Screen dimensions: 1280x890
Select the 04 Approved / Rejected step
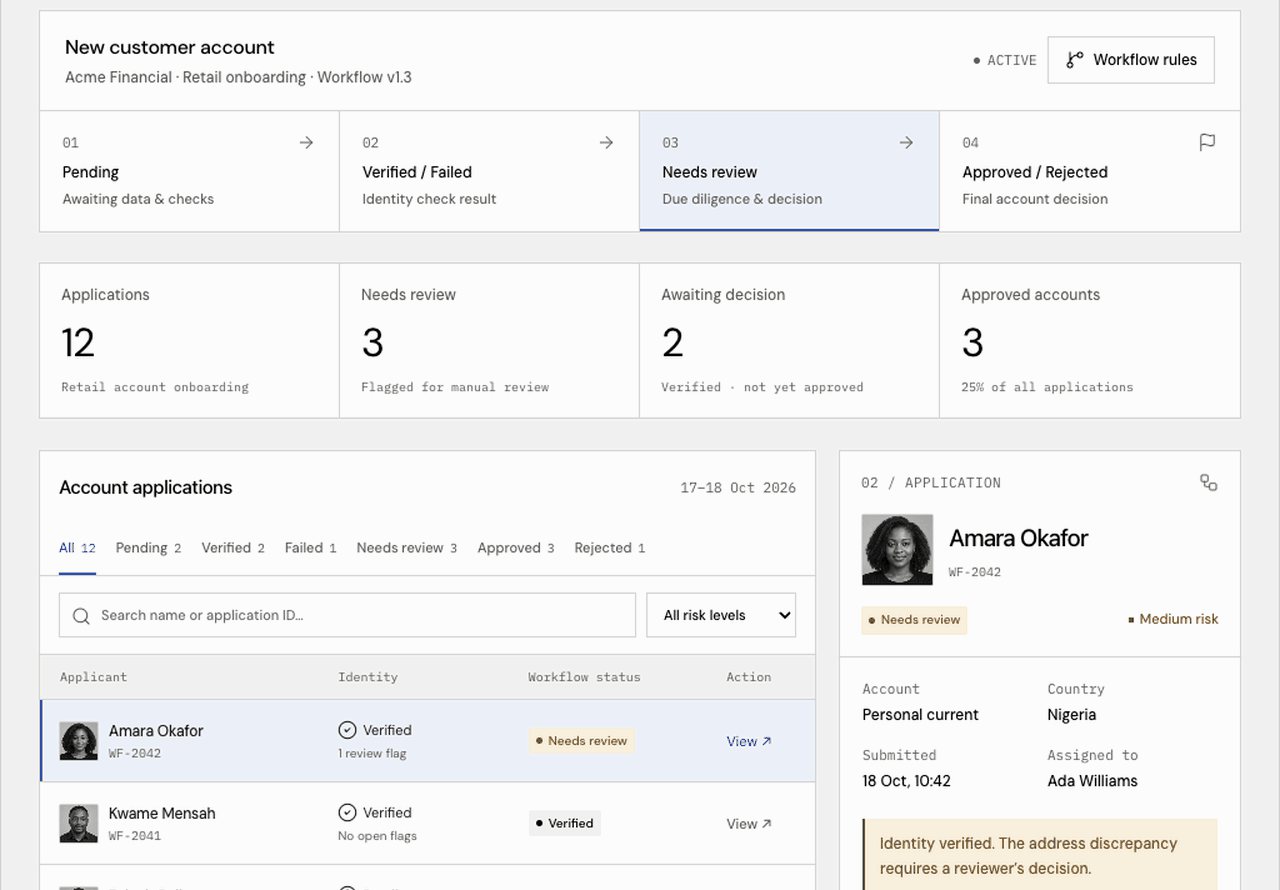click(x=1090, y=171)
